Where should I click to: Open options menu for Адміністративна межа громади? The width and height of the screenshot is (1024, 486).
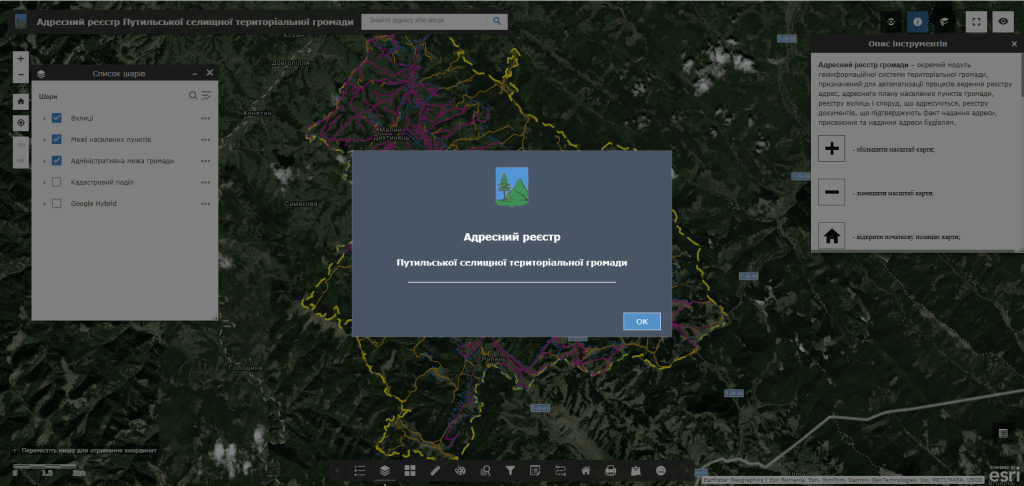(206, 161)
